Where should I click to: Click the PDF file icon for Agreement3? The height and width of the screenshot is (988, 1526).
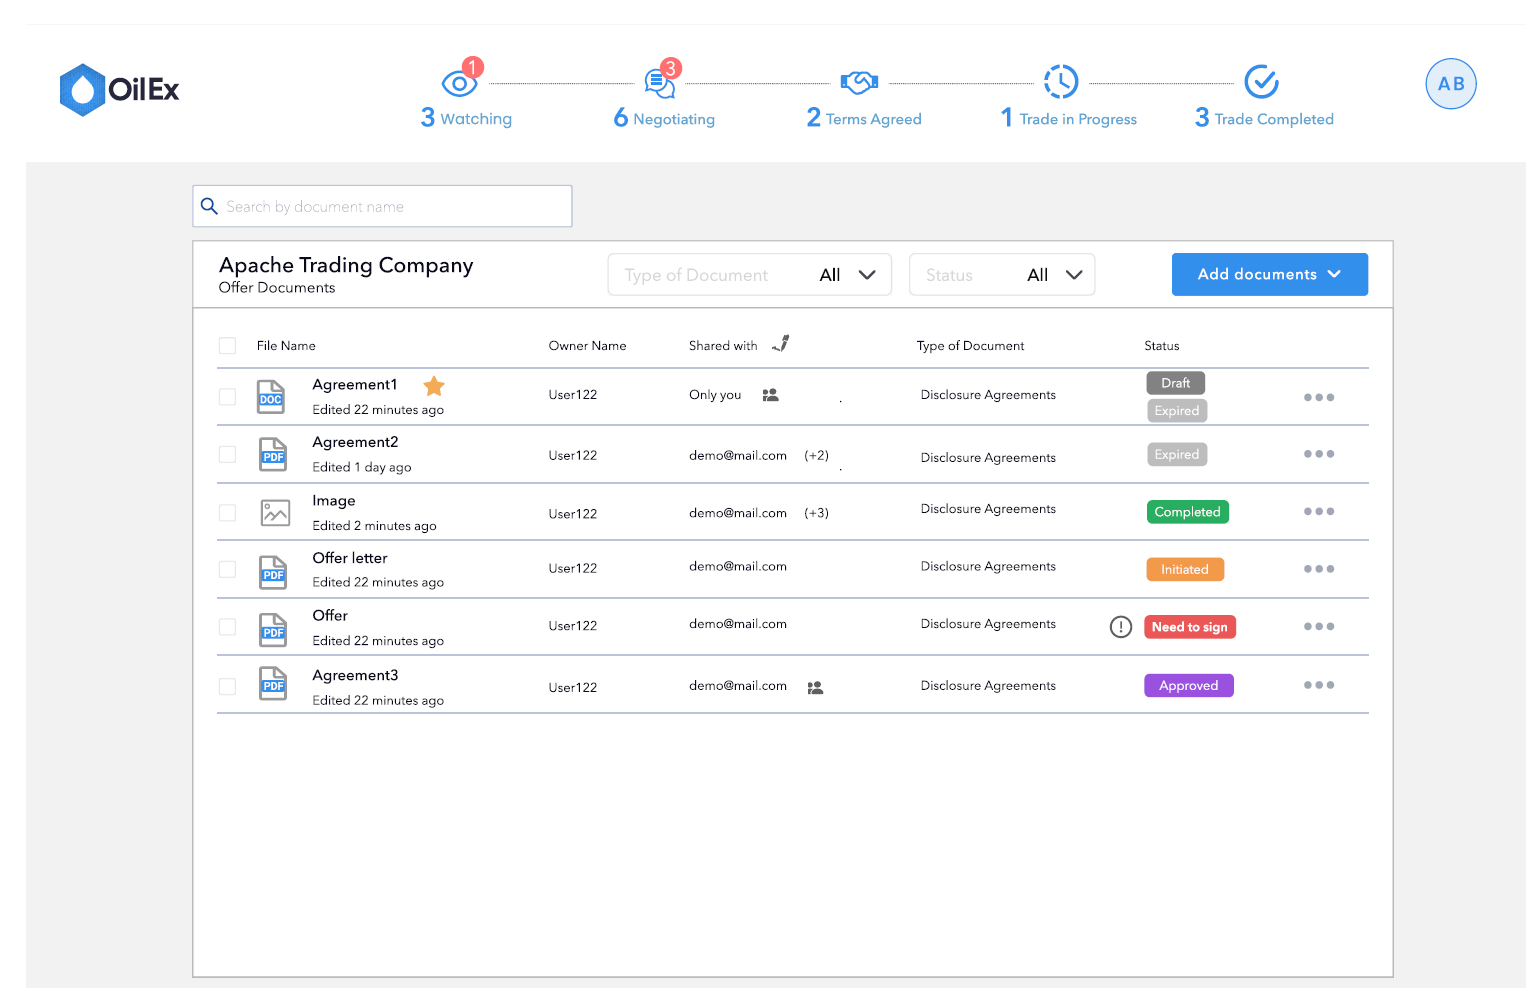point(273,683)
